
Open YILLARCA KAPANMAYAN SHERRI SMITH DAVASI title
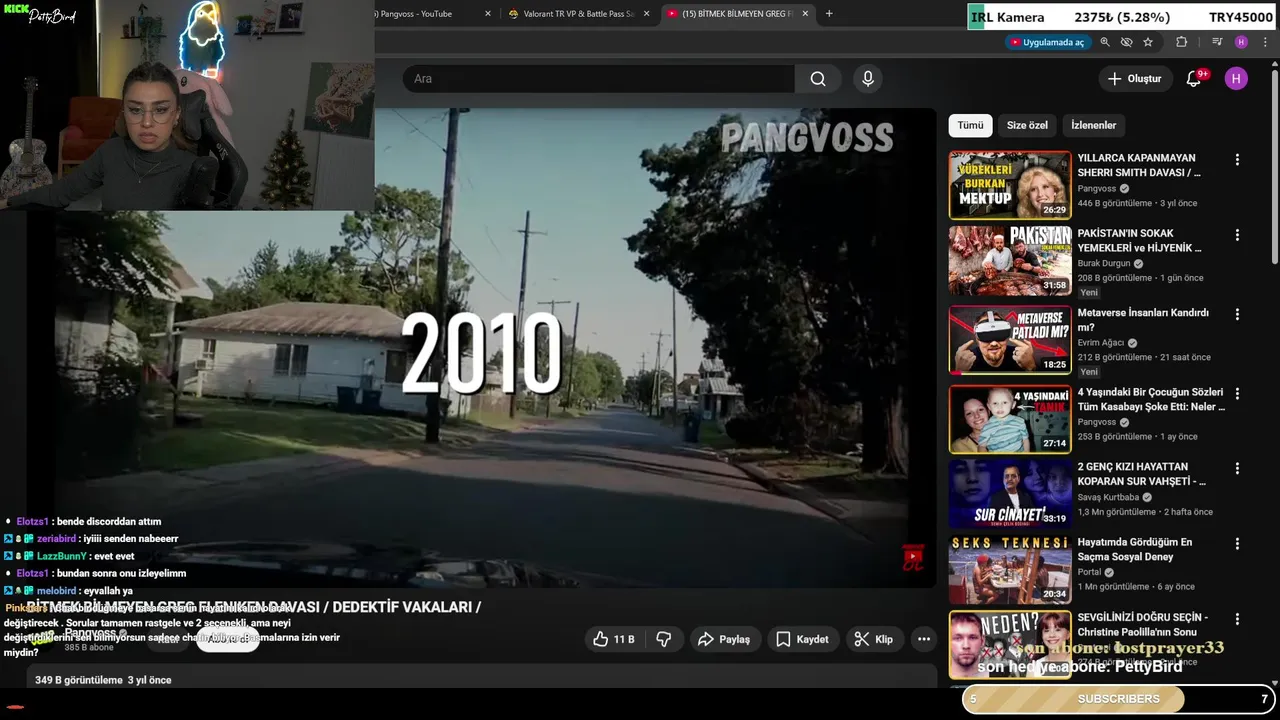[x=1139, y=165]
